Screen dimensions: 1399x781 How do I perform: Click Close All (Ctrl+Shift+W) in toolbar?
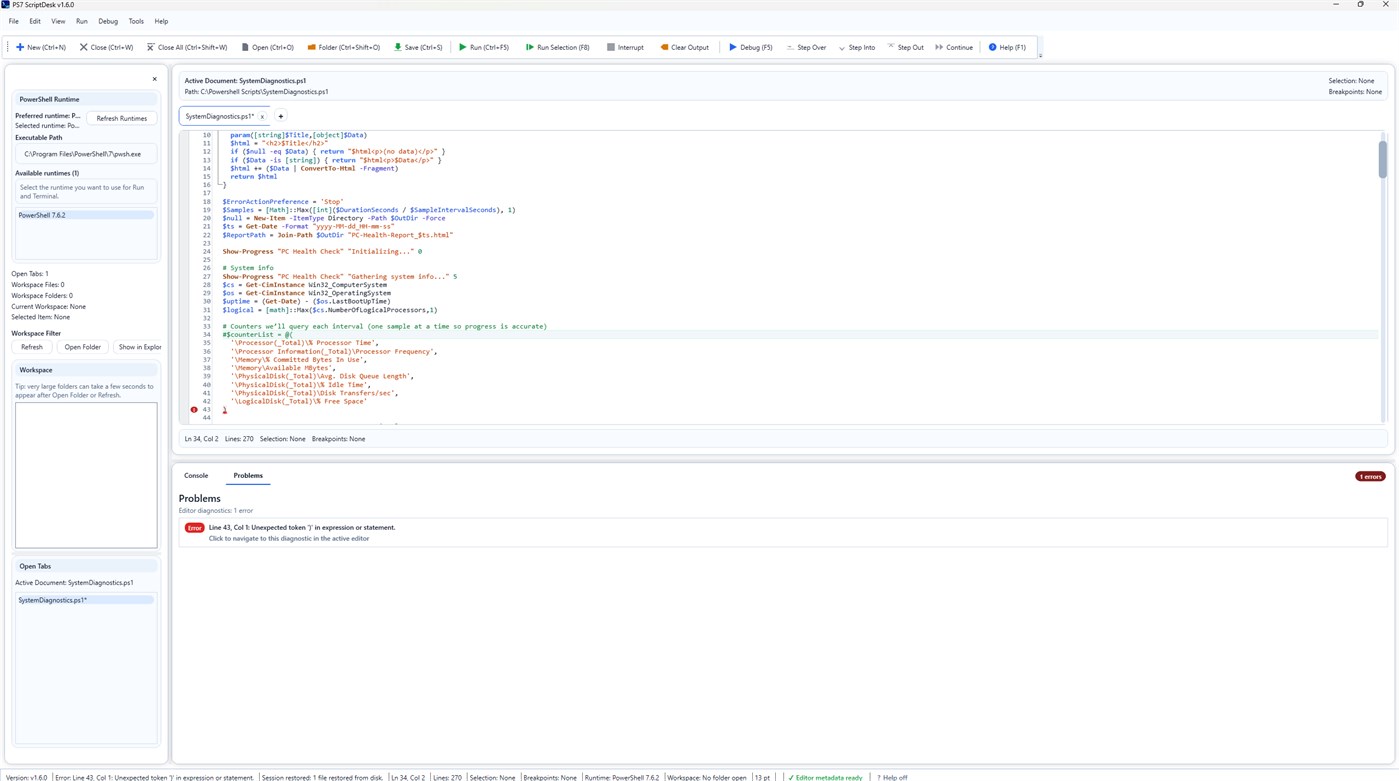coord(187,47)
